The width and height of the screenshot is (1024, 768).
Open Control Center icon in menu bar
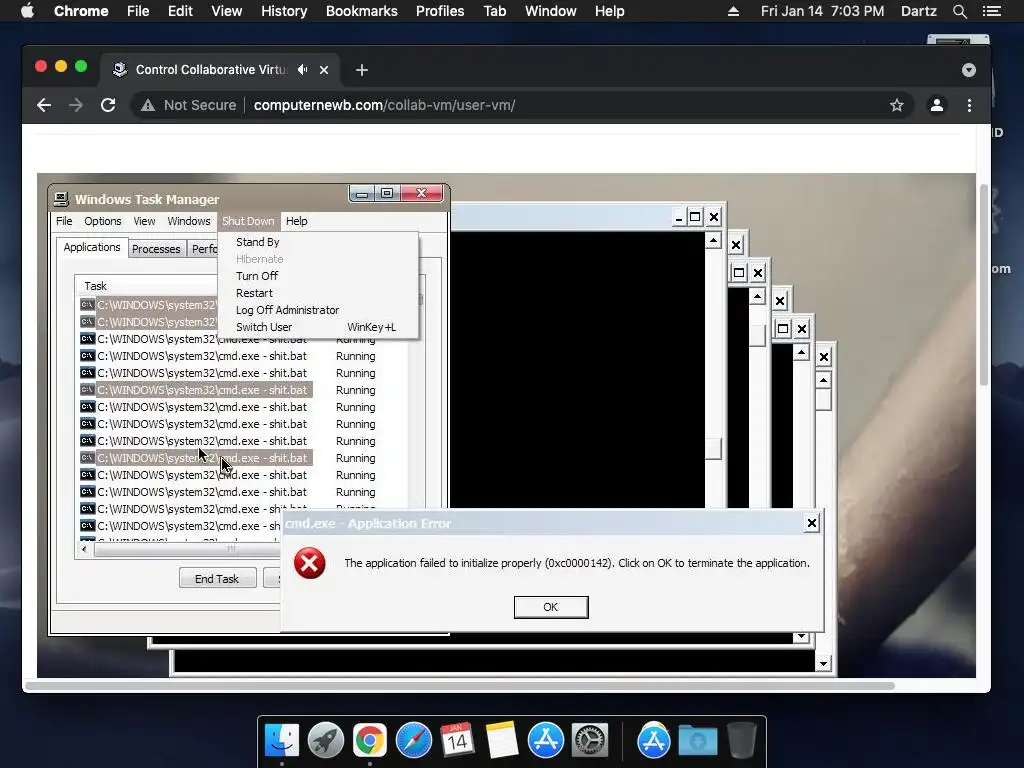992,11
